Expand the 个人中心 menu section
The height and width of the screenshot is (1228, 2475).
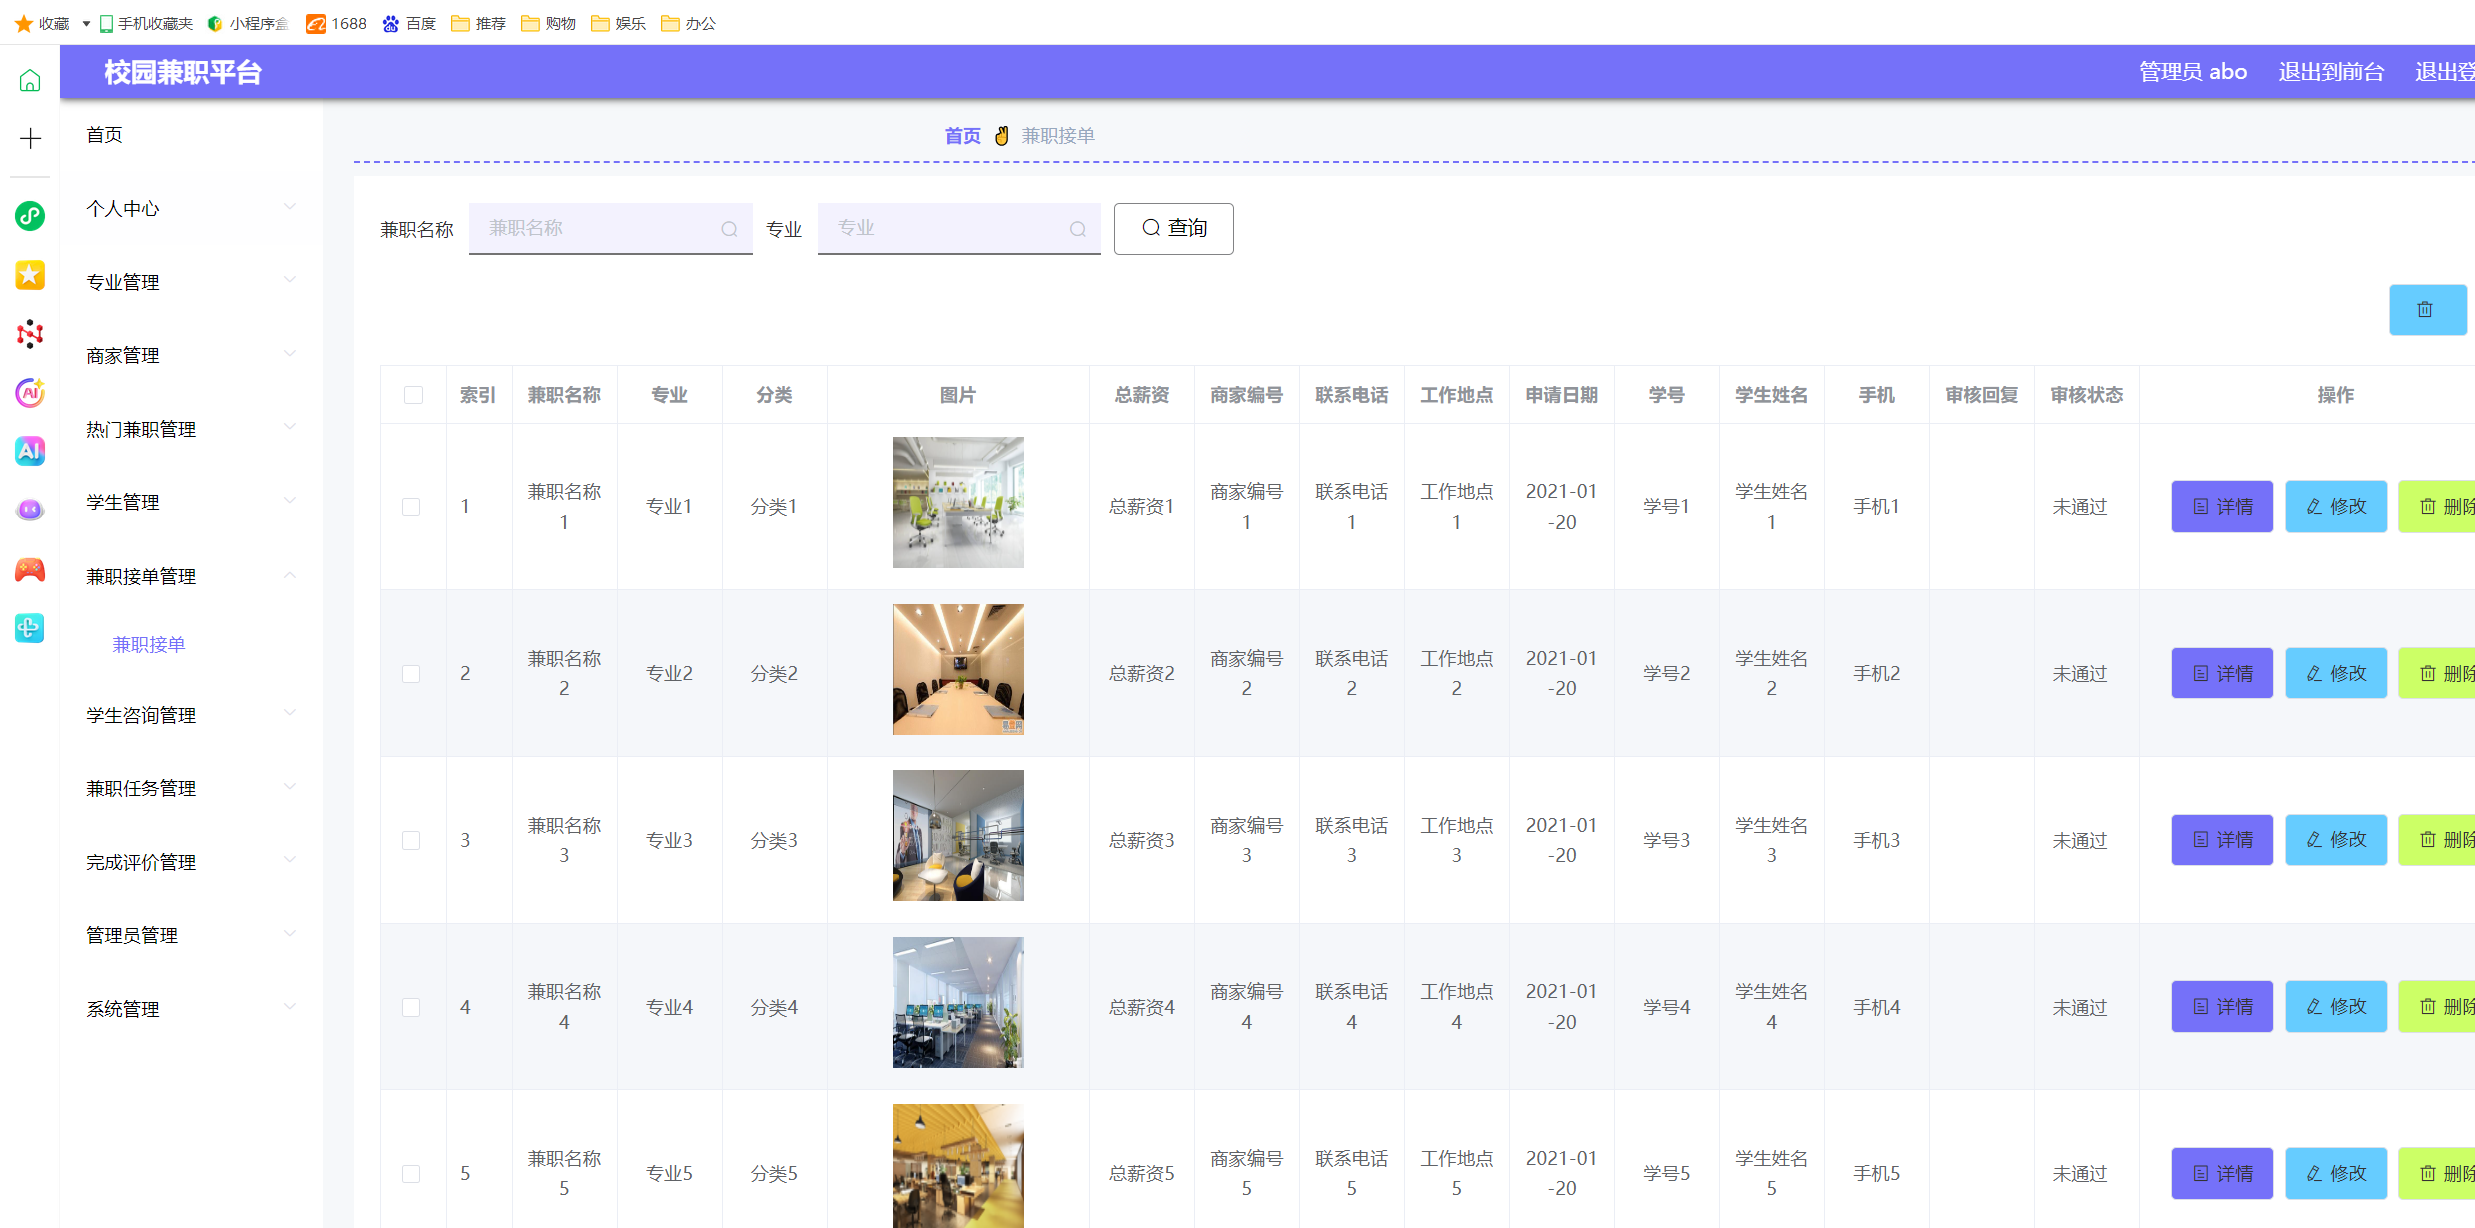(x=189, y=208)
